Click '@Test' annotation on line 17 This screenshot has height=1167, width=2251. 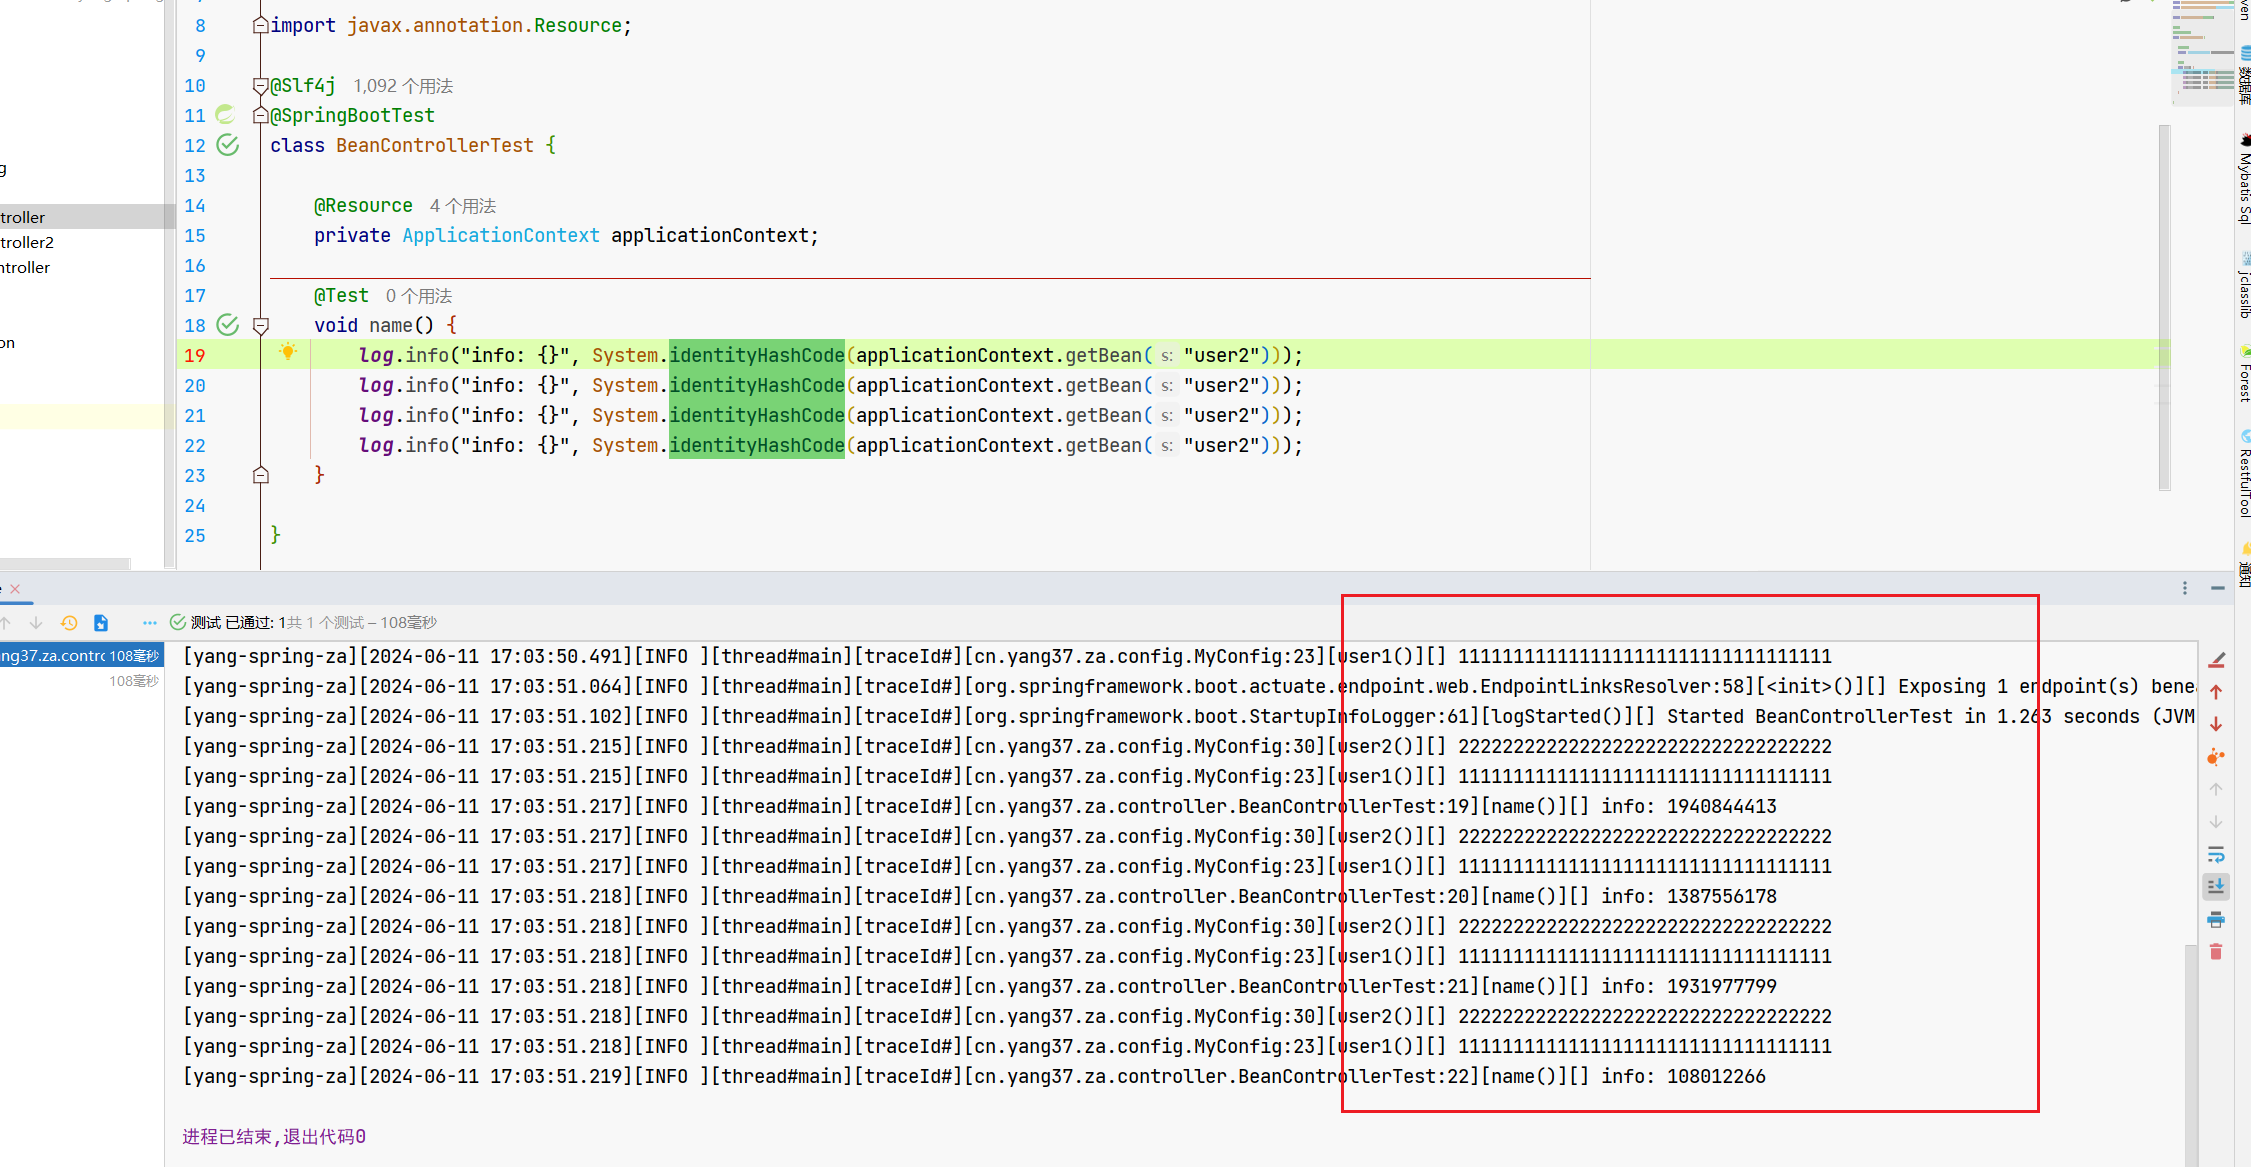341,296
